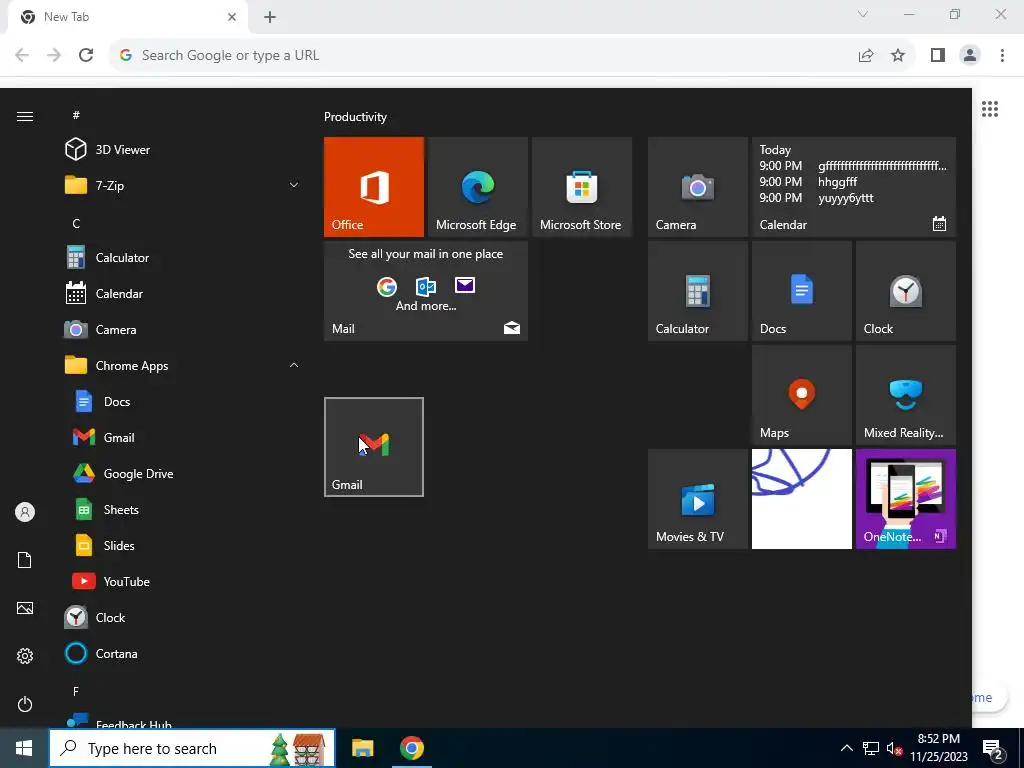
Task: Click the Windows Start button
Action: click(24, 748)
